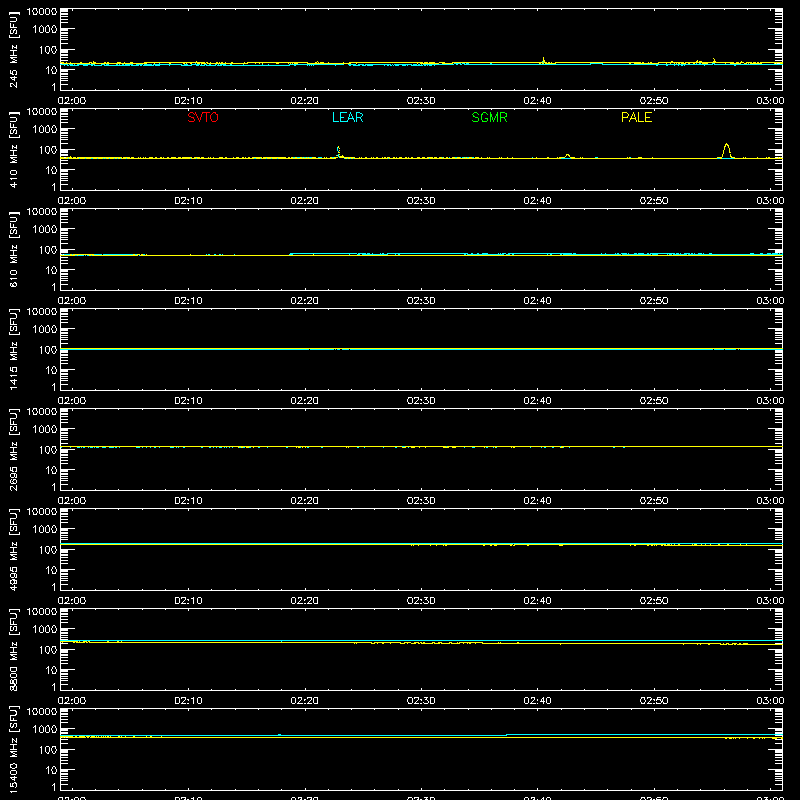Click the 8800 MHz [SFU] axis label
800x800 pixels.
(13, 650)
